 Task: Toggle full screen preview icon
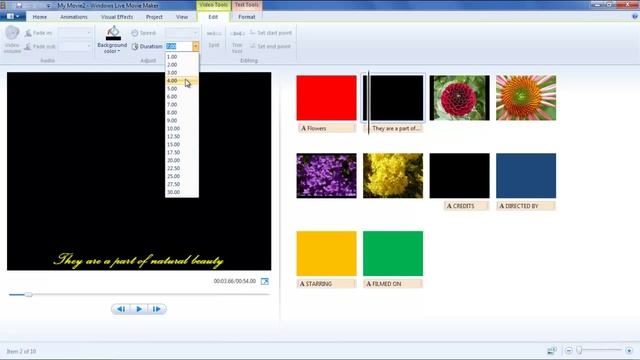265,281
